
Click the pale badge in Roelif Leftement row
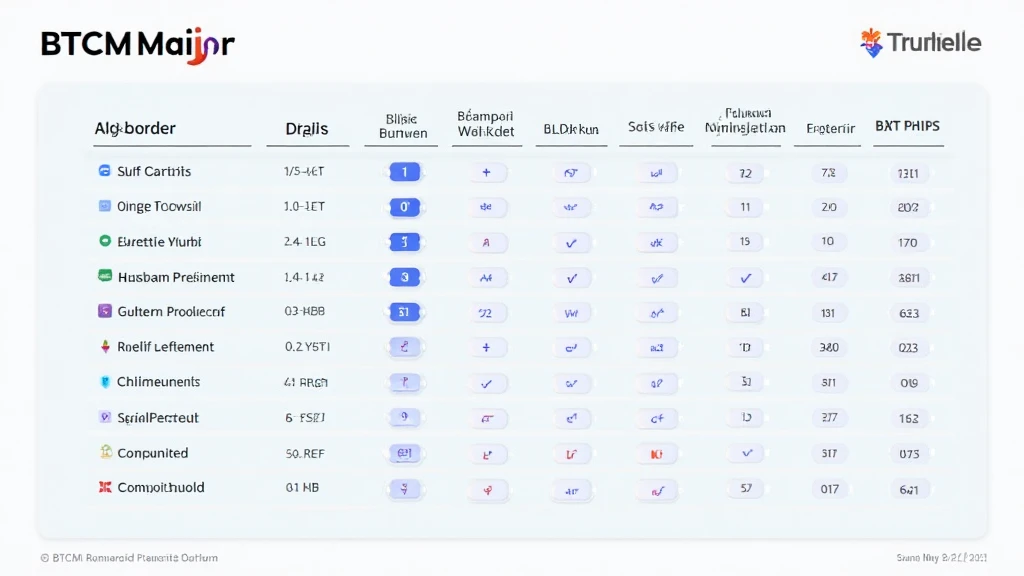pyautogui.click(x=404, y=347)
